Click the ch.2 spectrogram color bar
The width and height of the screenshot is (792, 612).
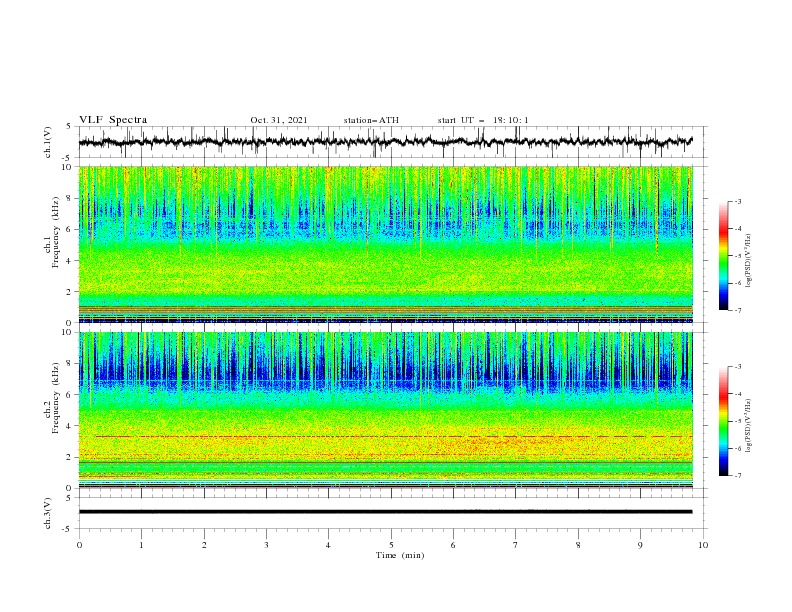[723, 421]
